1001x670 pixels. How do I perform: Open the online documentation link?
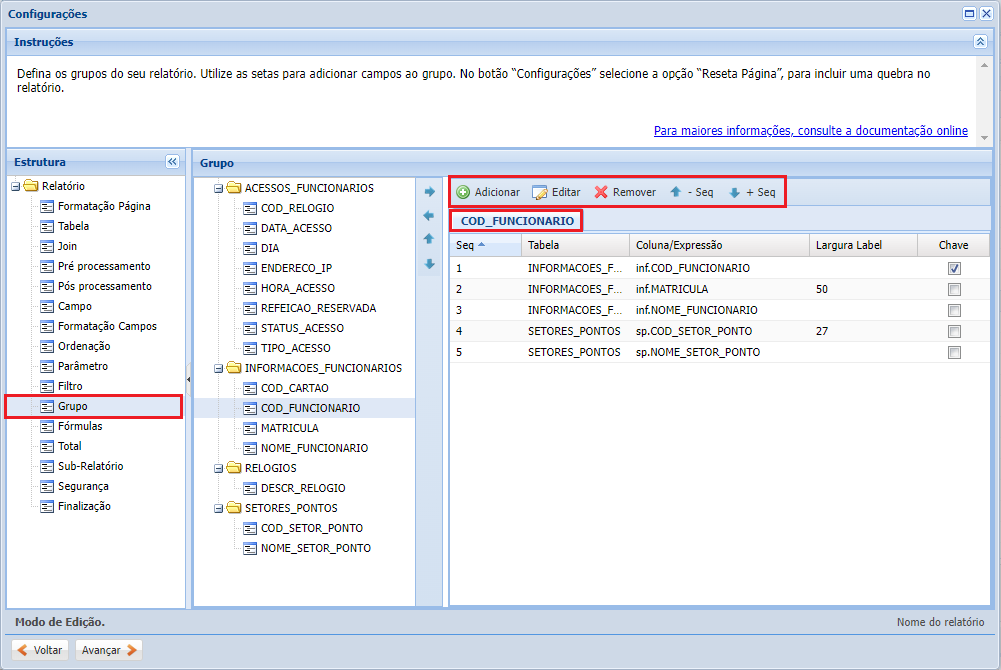pos(810,131)
